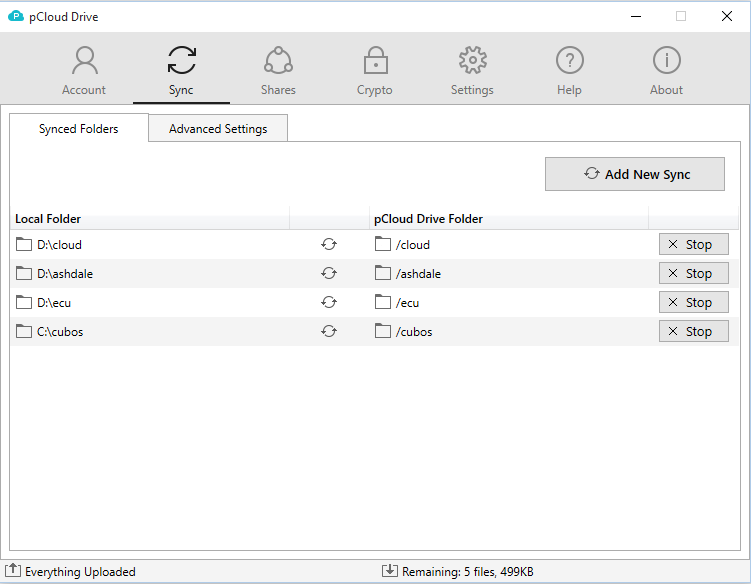Stop syncing the D:\ecu folder
Screen dimensions: 751x584
click(x=694, y=302)
